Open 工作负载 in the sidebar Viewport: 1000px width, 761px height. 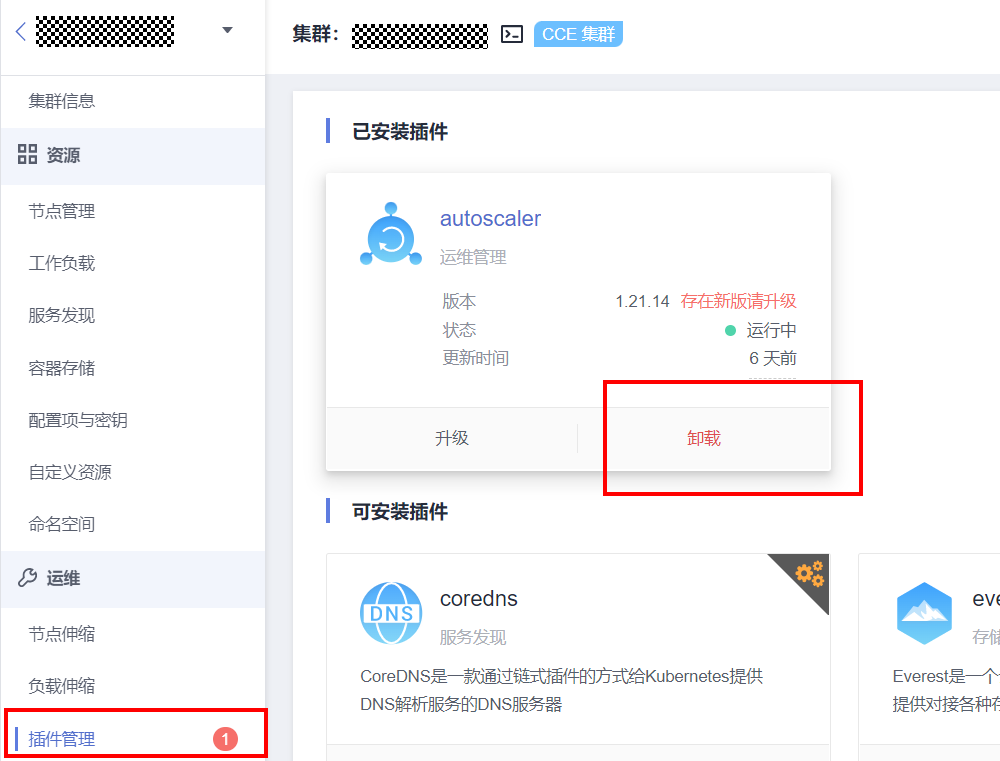[x=62, y=263]
